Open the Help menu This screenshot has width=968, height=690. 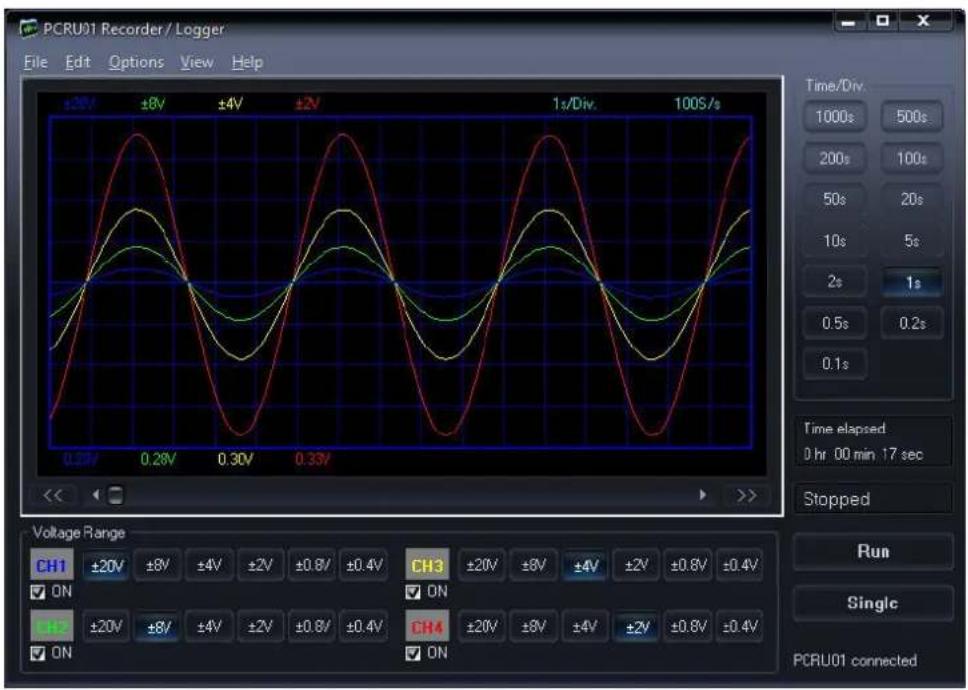(x=248, y=62)
